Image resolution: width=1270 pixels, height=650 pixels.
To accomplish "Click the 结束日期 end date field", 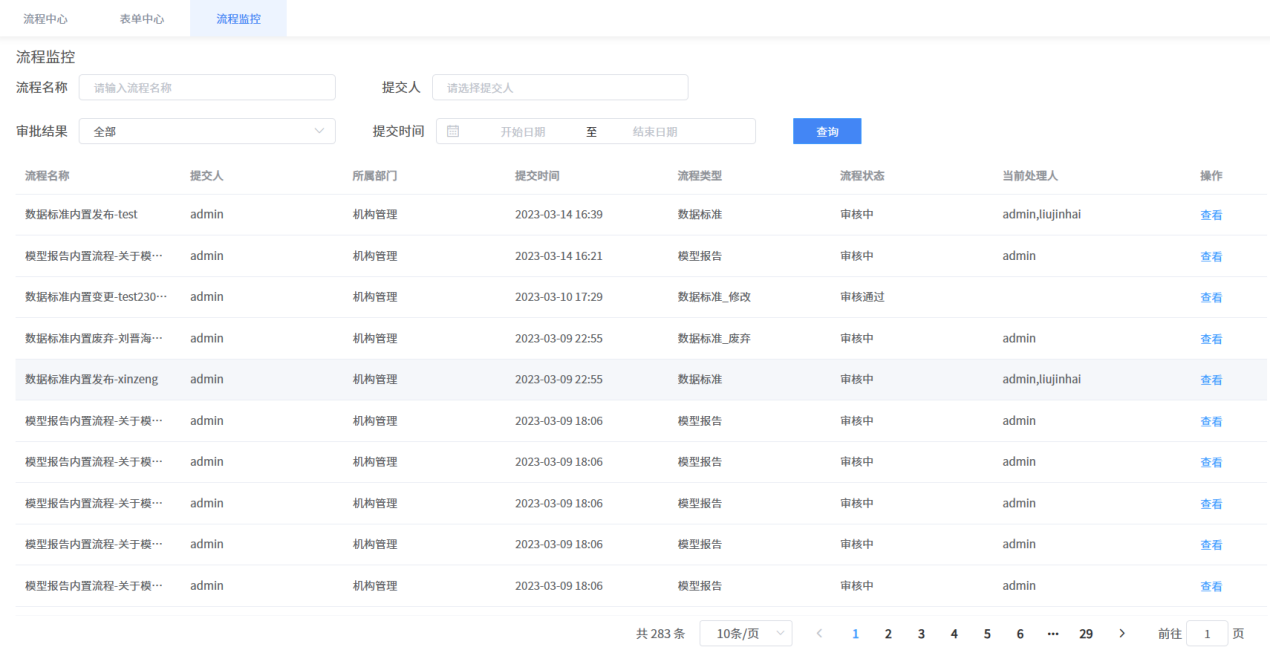I will coord(655,131).
